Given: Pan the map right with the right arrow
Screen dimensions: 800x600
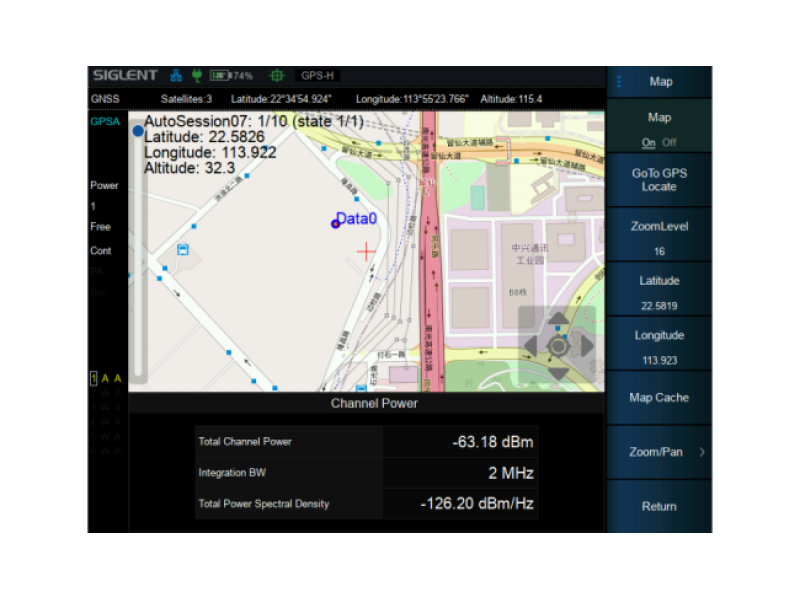Looking at the screenshot, I should coord(587,346).
